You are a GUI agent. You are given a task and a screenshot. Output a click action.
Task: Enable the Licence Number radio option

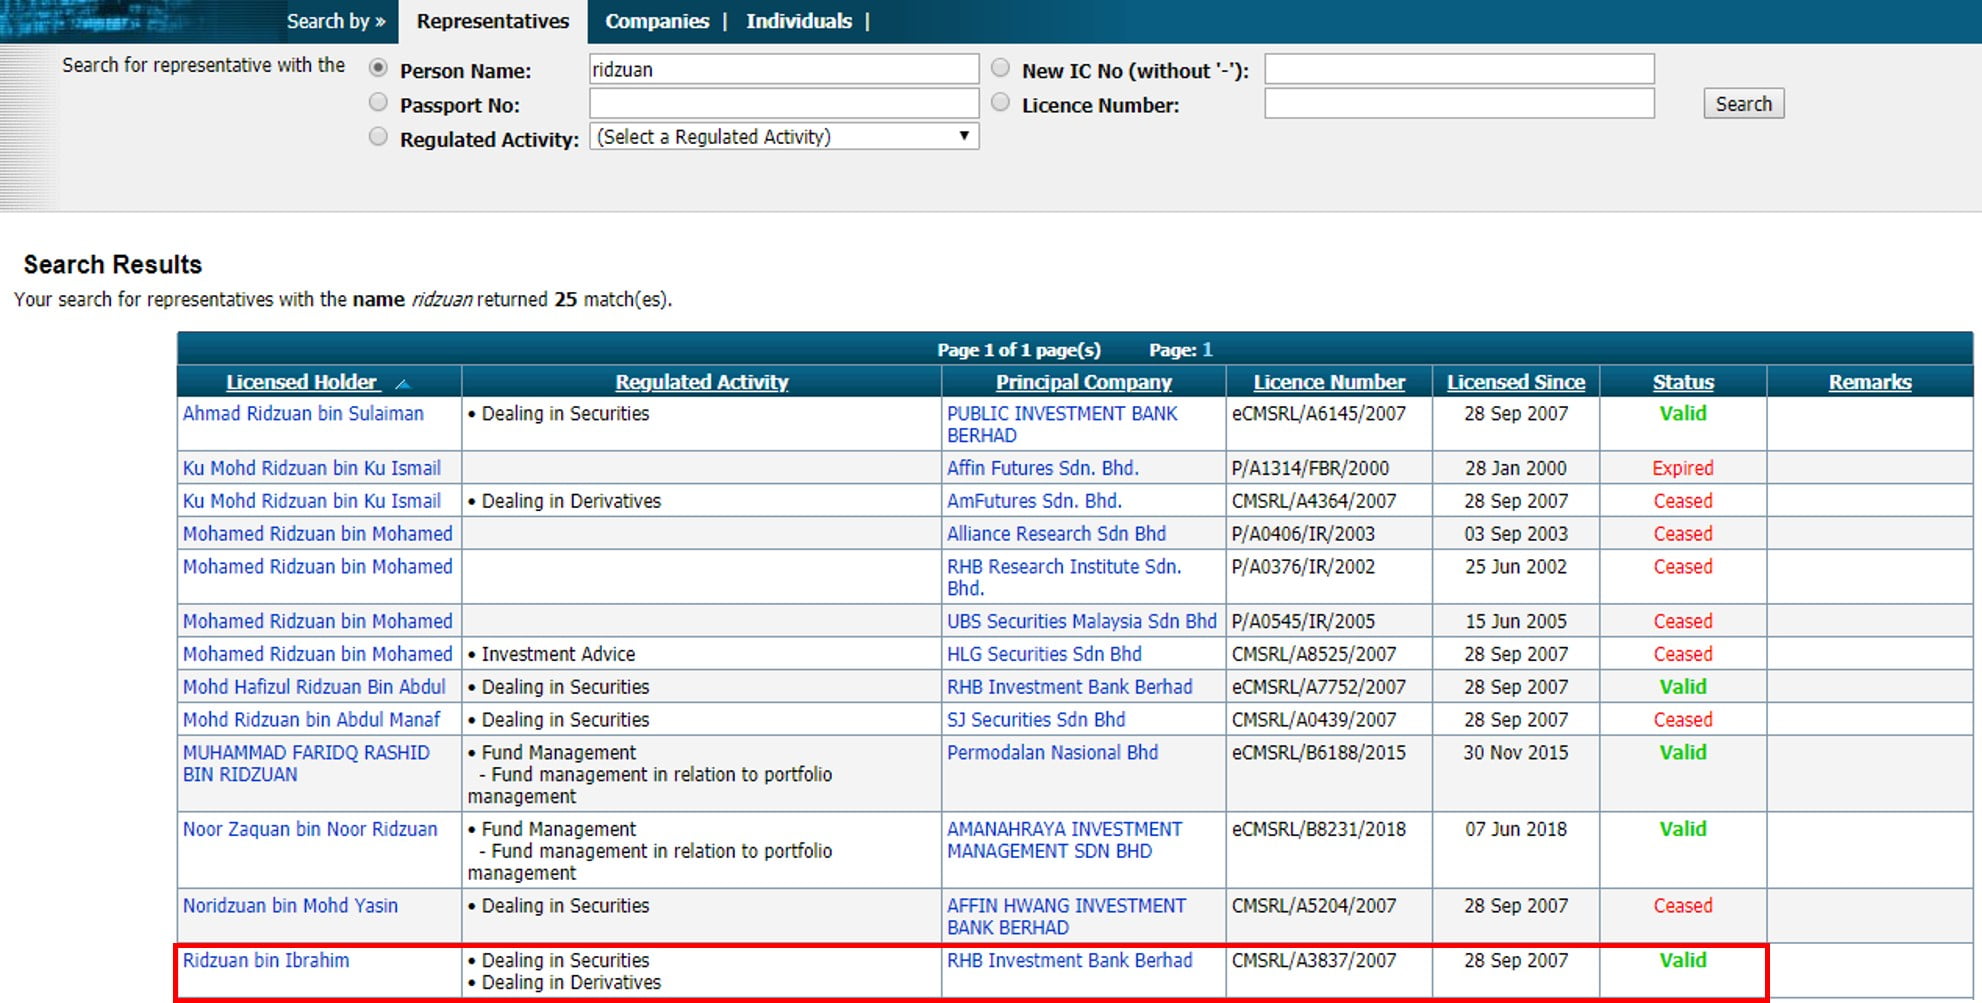pos(1000,102)
